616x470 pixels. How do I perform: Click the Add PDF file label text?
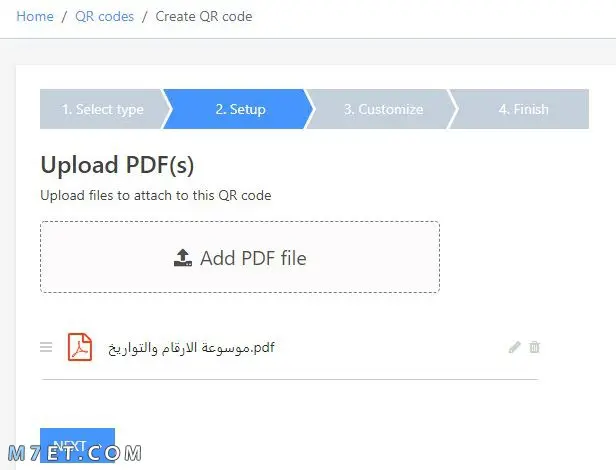253,258
